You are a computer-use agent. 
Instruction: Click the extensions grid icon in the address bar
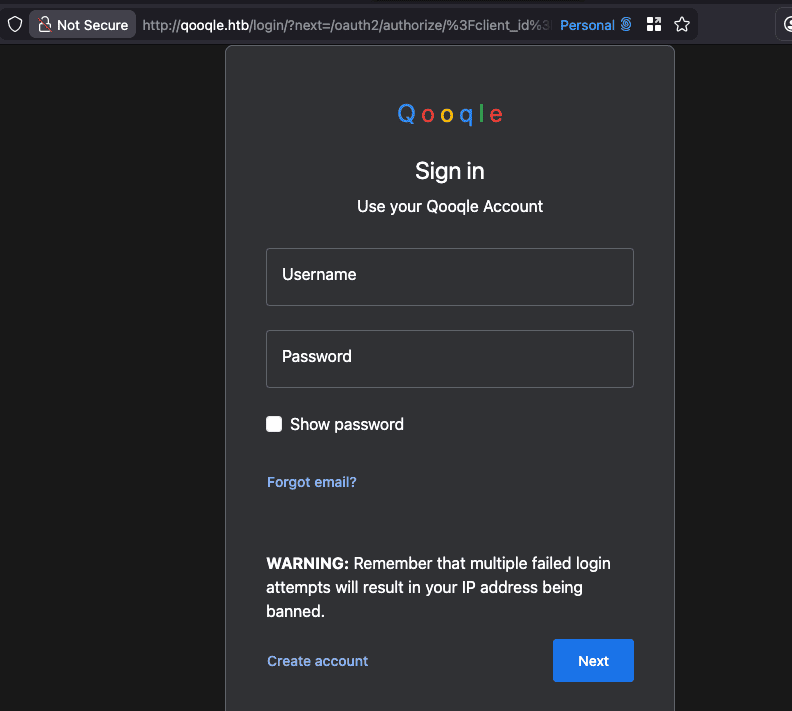coord(654,24)
